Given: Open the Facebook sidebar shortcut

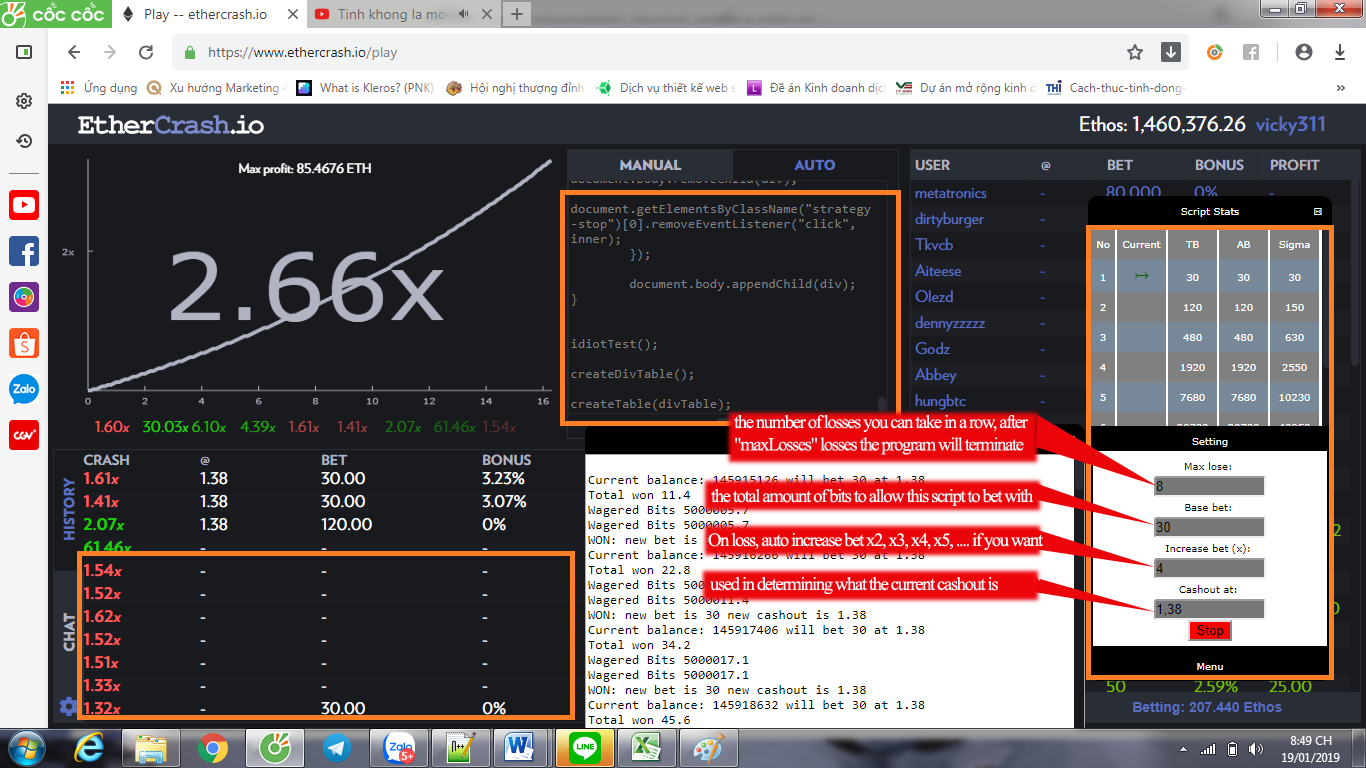Looking at the screenshot, I should [x=24, y=251].
